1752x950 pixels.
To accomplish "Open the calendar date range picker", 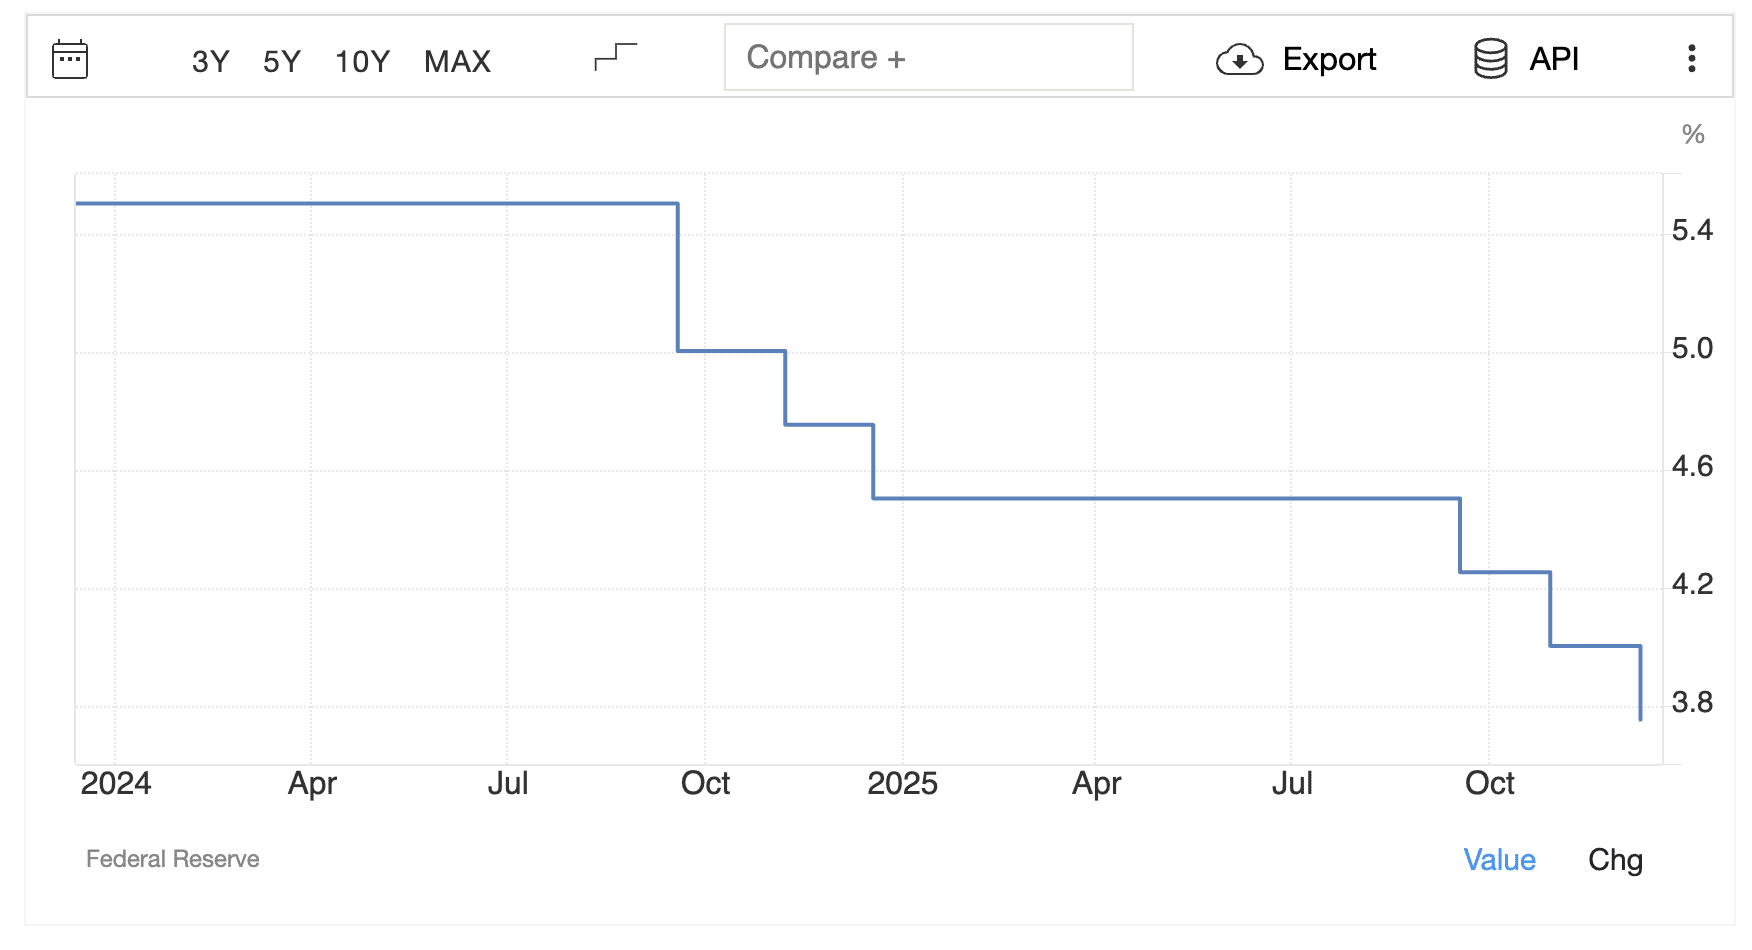I will click(x=70, y=59).
